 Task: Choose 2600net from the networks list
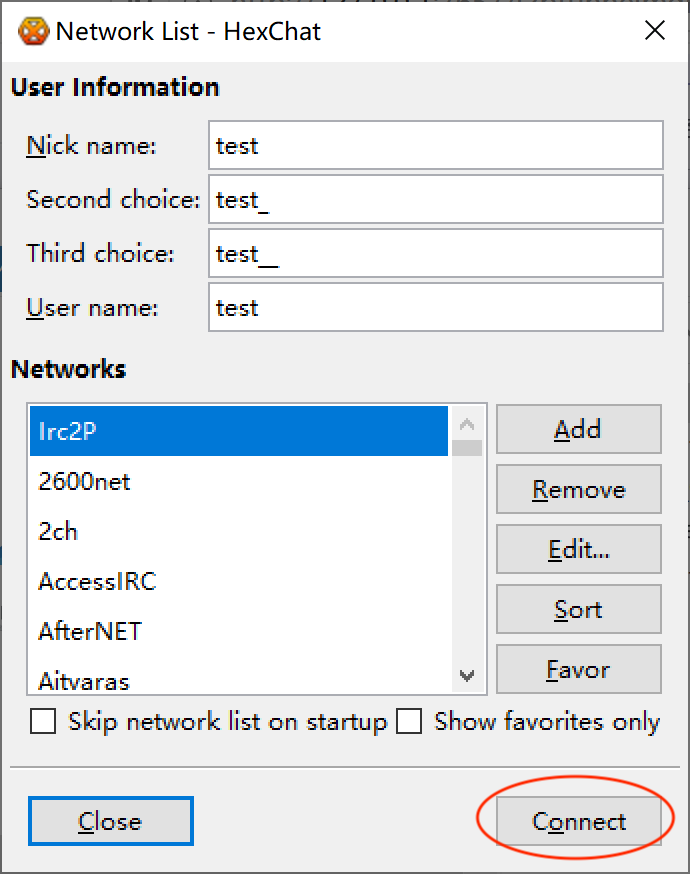(x=238, y=482)
